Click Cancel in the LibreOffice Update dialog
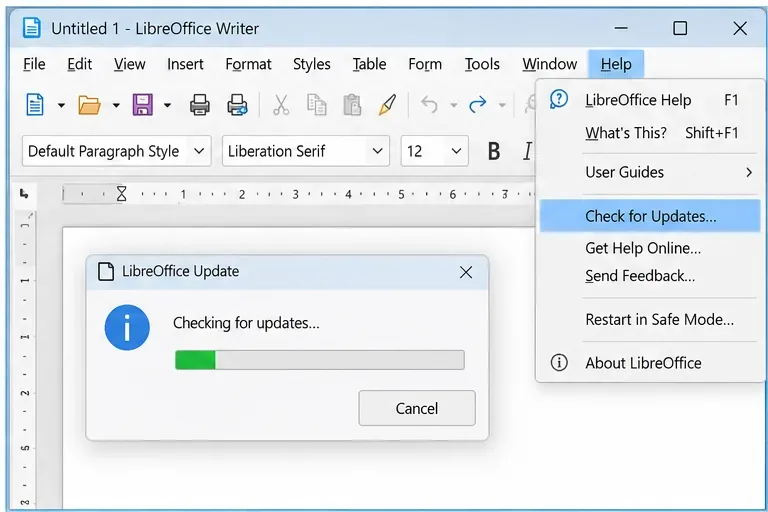Screen dimensions: 768x512 pyautogui.click(x=417, y=408)
